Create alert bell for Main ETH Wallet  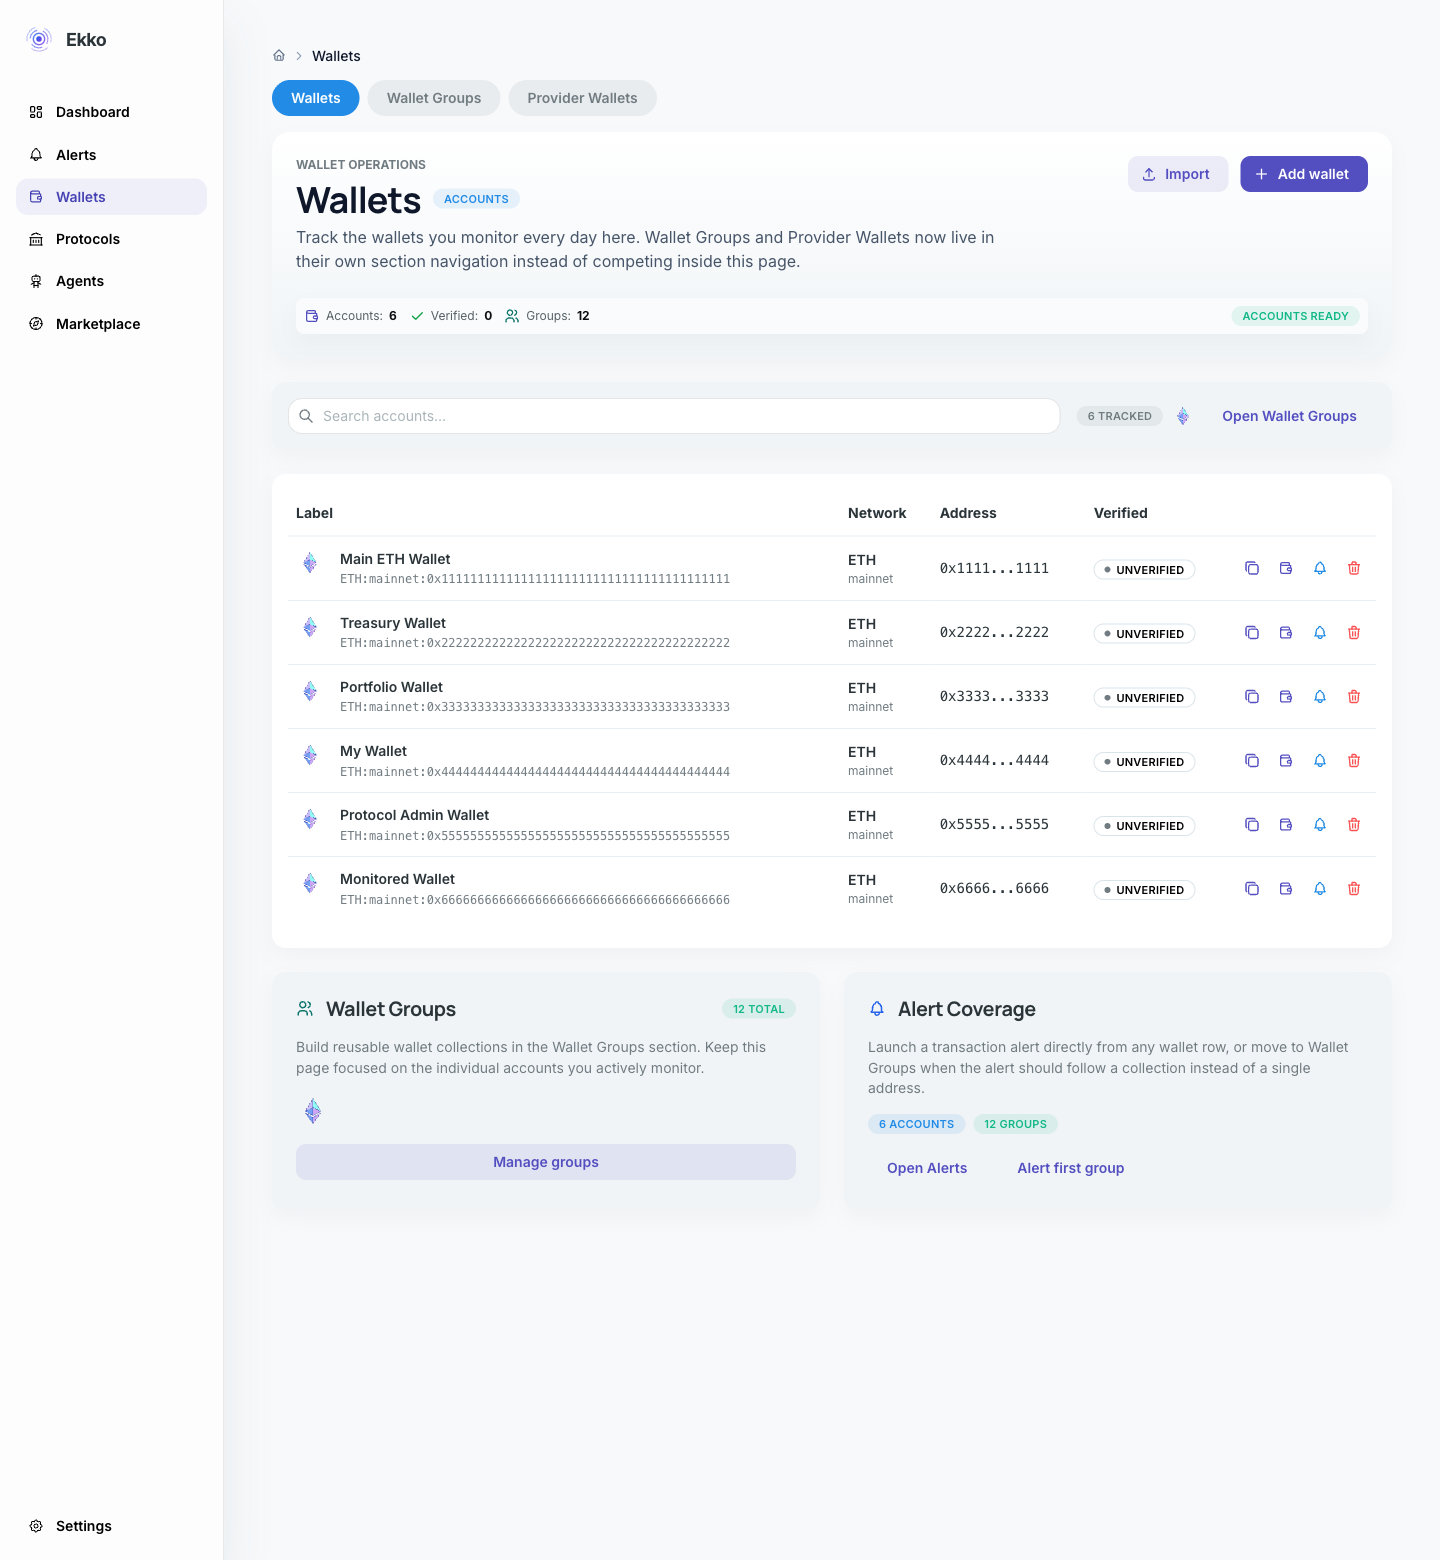pos(1320,568)
